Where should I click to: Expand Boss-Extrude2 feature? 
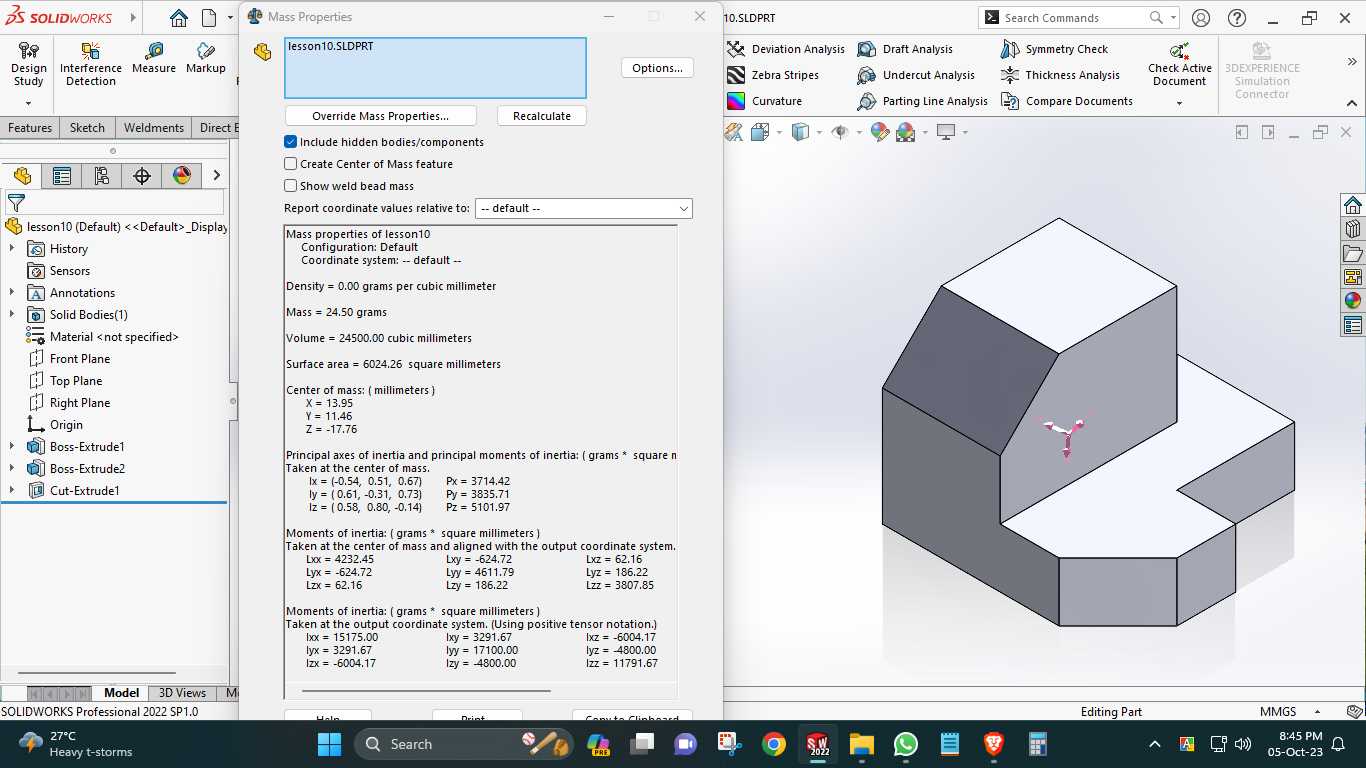tap(12, 469)
